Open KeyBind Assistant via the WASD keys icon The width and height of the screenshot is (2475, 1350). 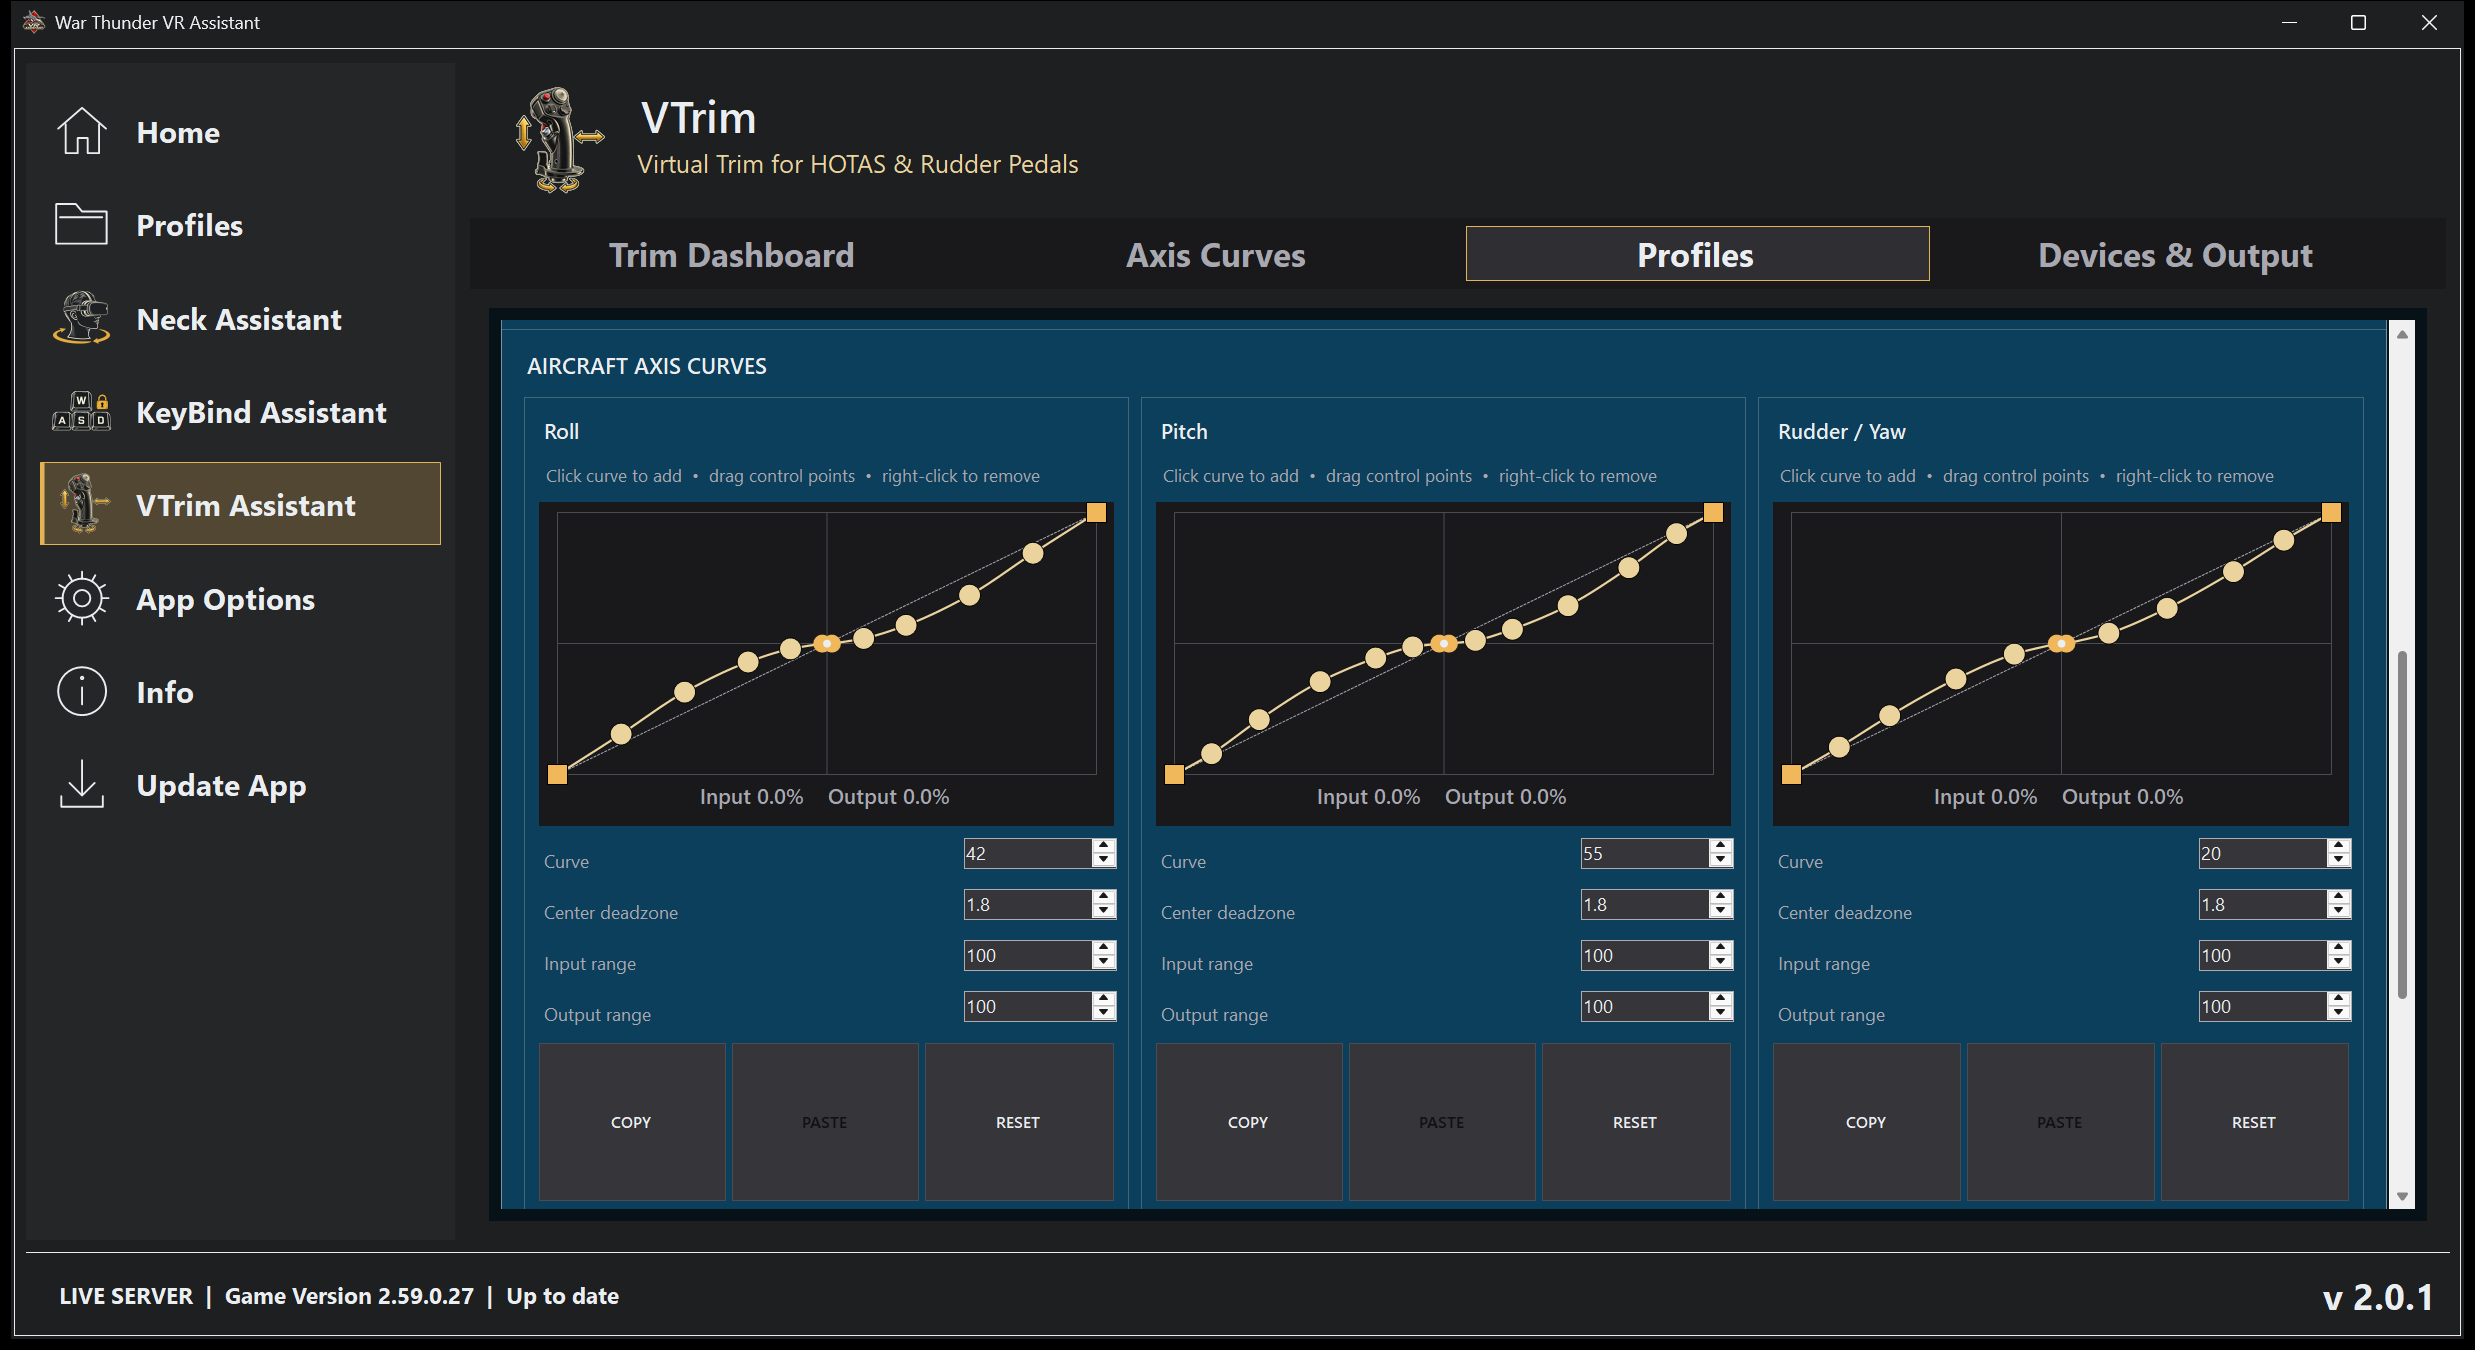tap(81, 411)
